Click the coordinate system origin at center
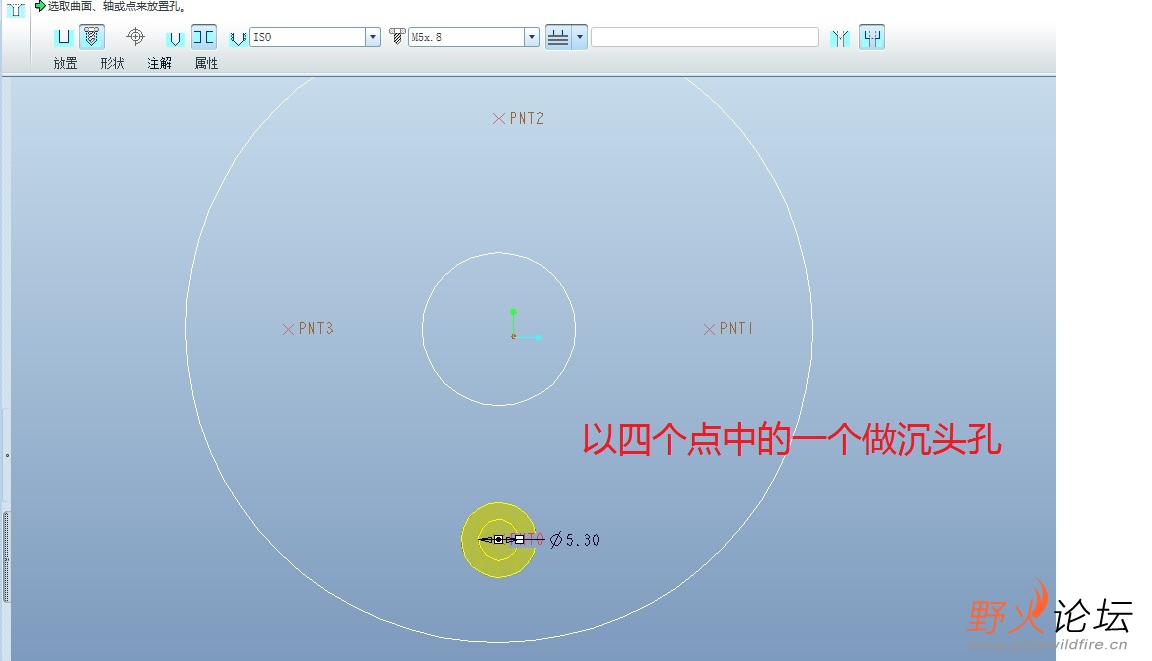1152x661 pixels. coord(514,336)
